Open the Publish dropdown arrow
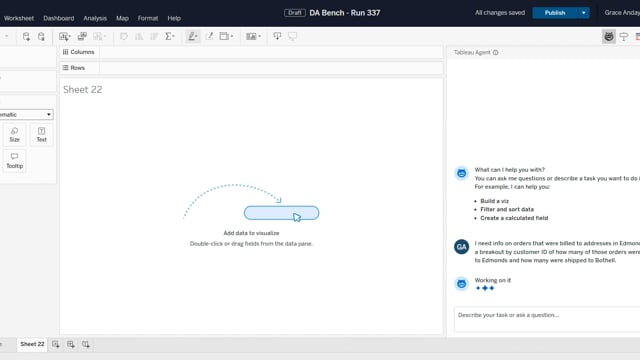Viewport: 640px width, 360px height. 584,13
